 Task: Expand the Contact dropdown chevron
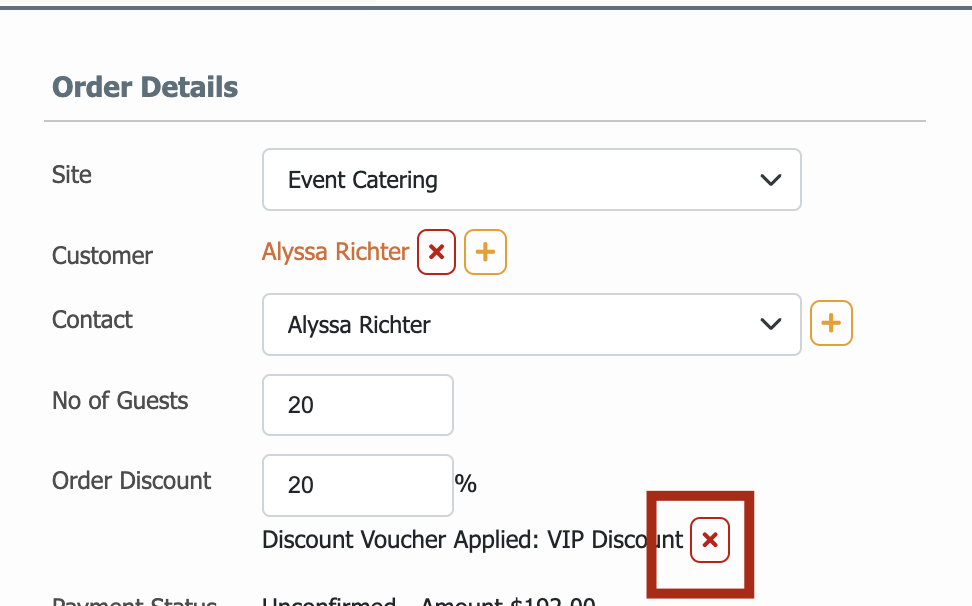click(x=771, y=324)
